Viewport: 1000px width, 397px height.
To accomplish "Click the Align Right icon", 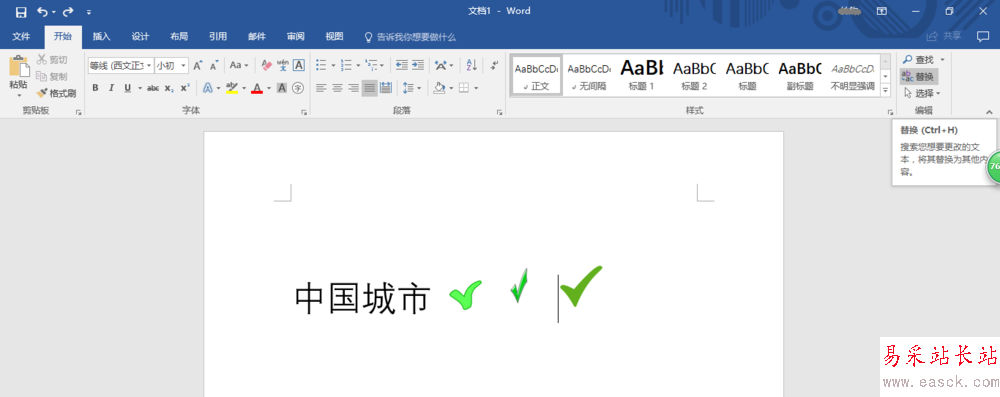I will [353, 88].
